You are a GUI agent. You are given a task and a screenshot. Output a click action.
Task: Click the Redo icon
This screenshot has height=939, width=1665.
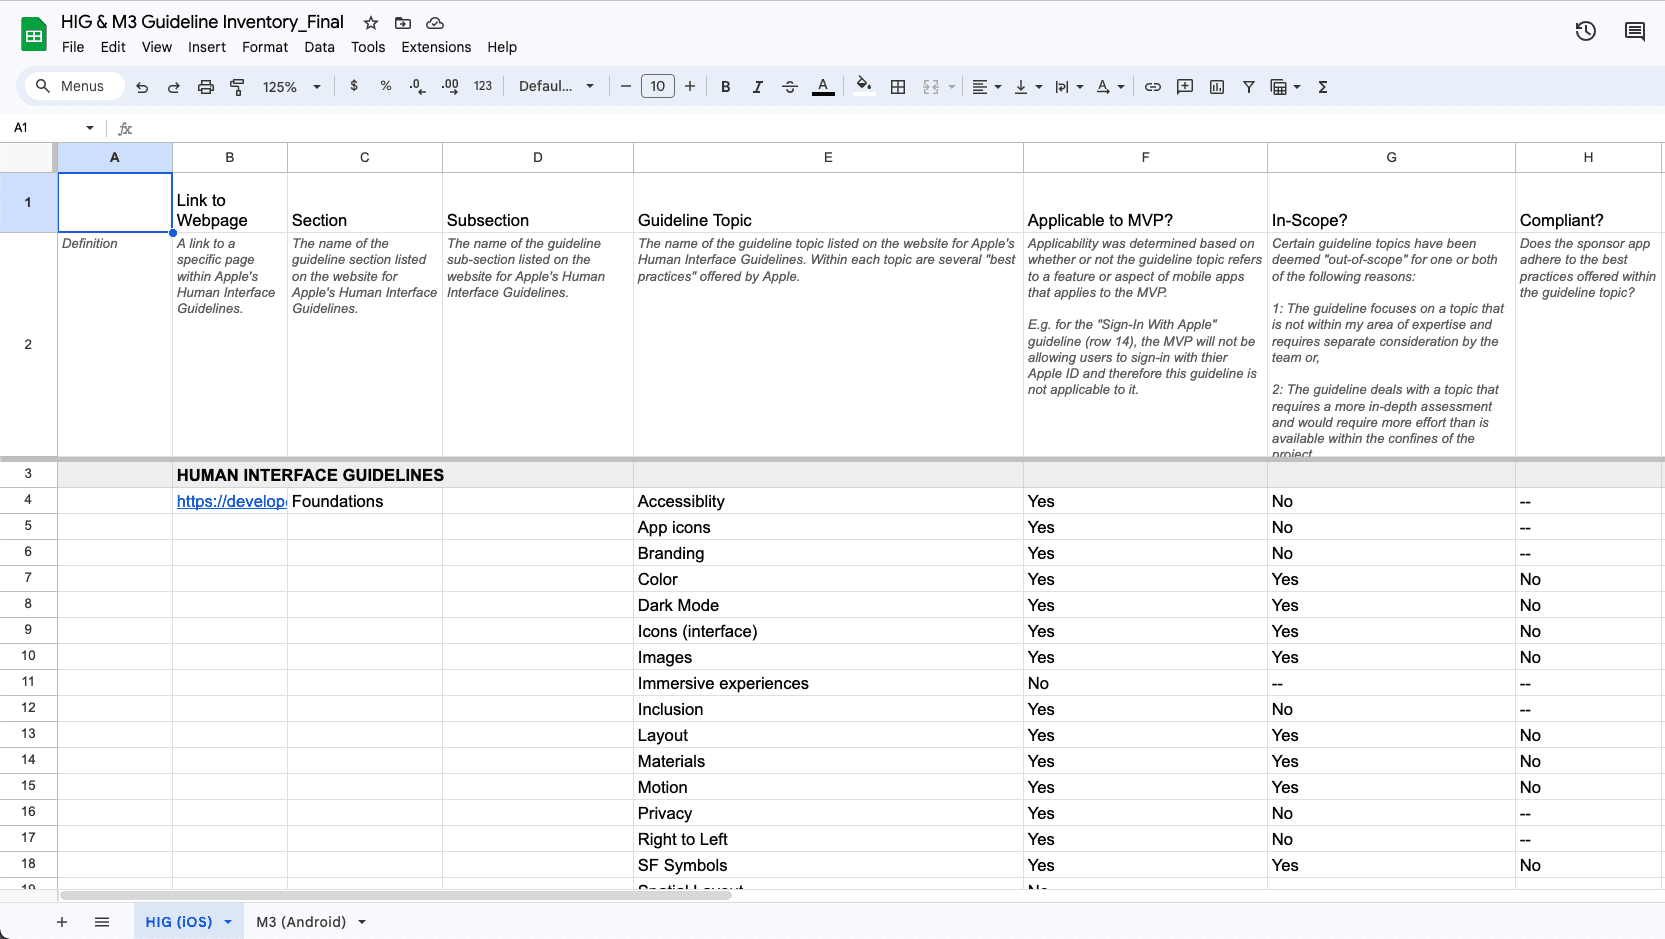point(174,87)
